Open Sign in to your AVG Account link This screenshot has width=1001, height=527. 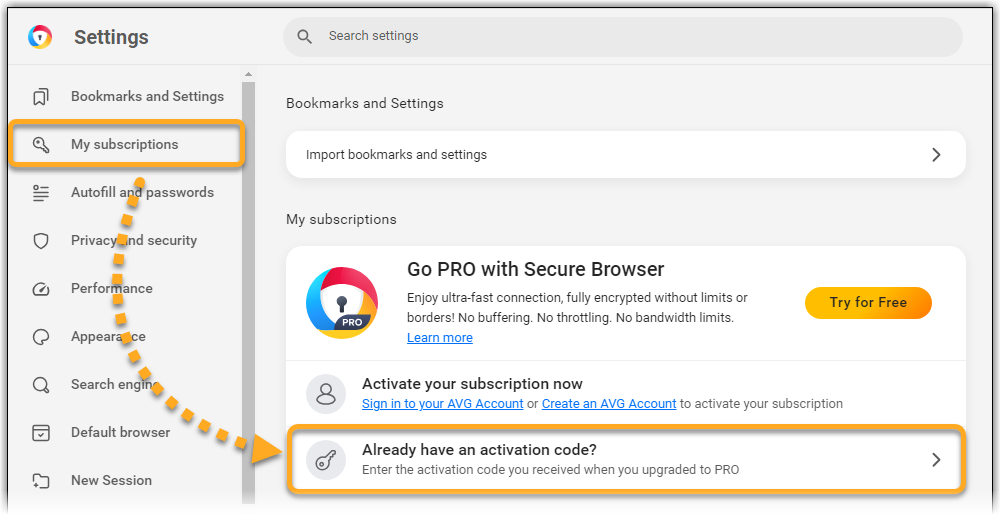[442, 404]
